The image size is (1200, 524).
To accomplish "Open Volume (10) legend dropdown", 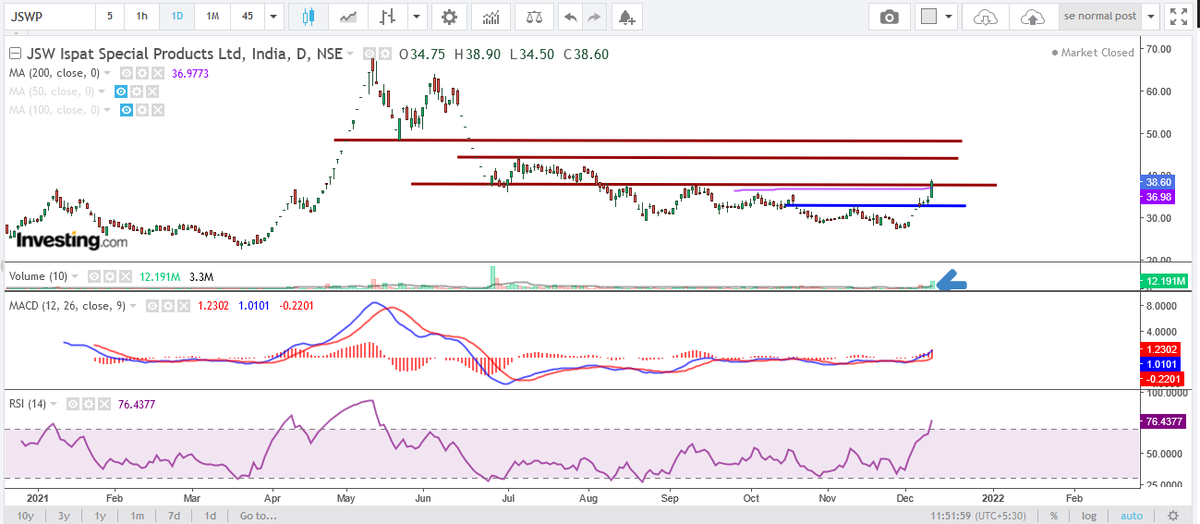I will [75, 276].
